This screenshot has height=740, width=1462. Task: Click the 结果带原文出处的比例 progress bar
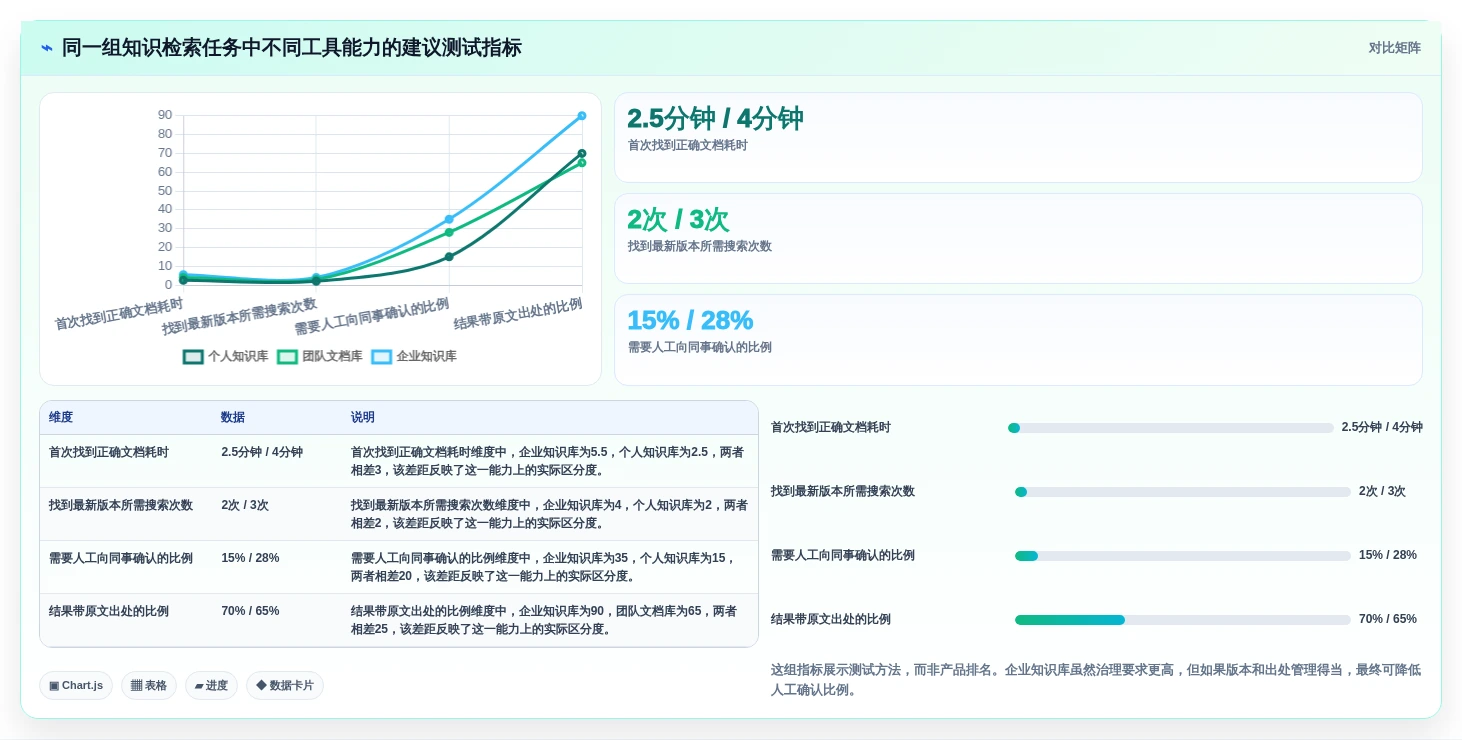click(1183, 620)
